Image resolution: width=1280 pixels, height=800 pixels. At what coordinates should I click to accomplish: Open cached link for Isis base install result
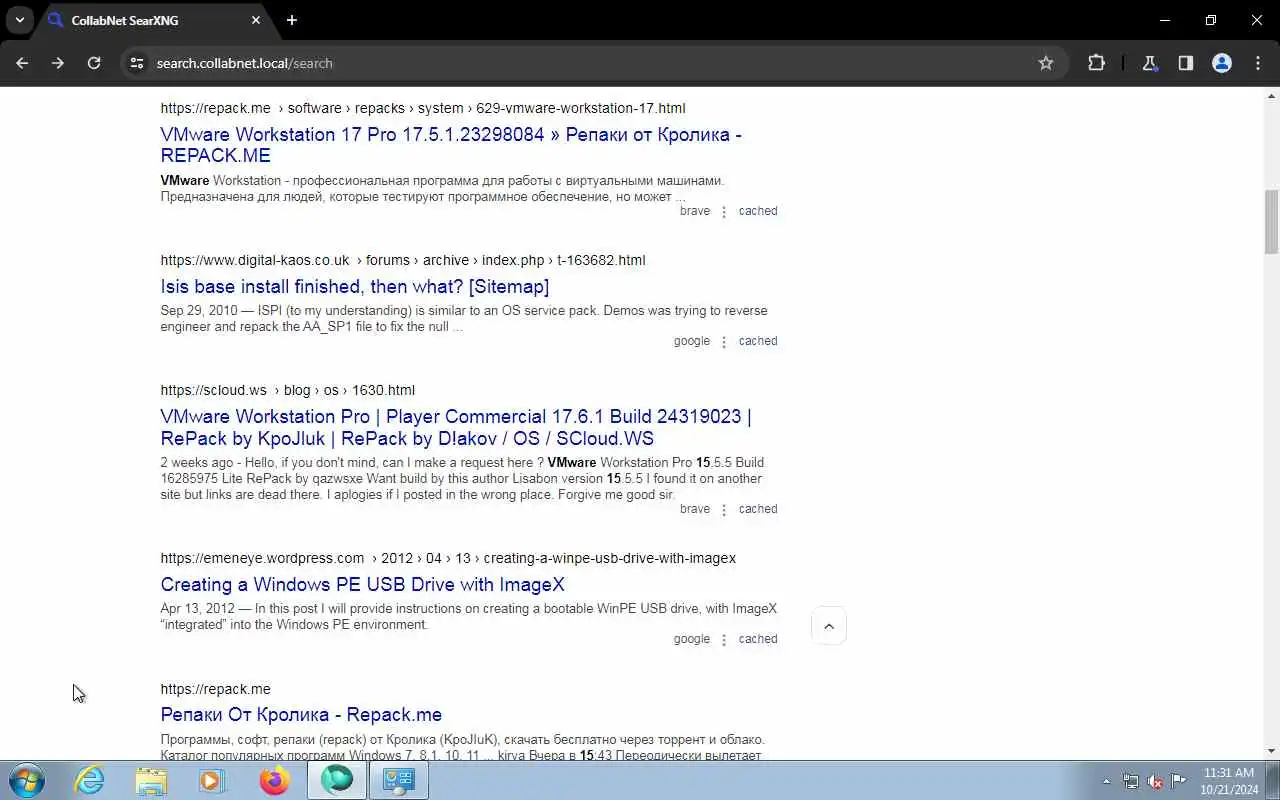pyautogui.click(x=758, y=341)
